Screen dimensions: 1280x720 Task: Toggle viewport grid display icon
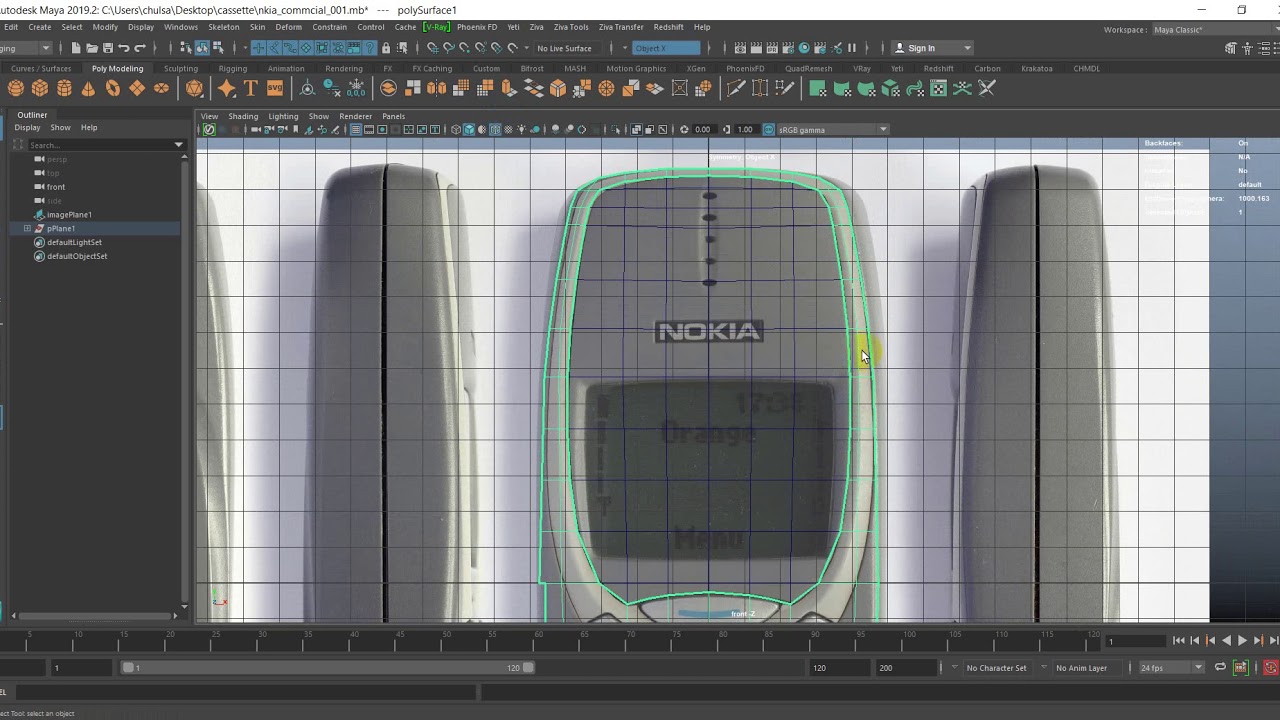[x=356, y=129]
